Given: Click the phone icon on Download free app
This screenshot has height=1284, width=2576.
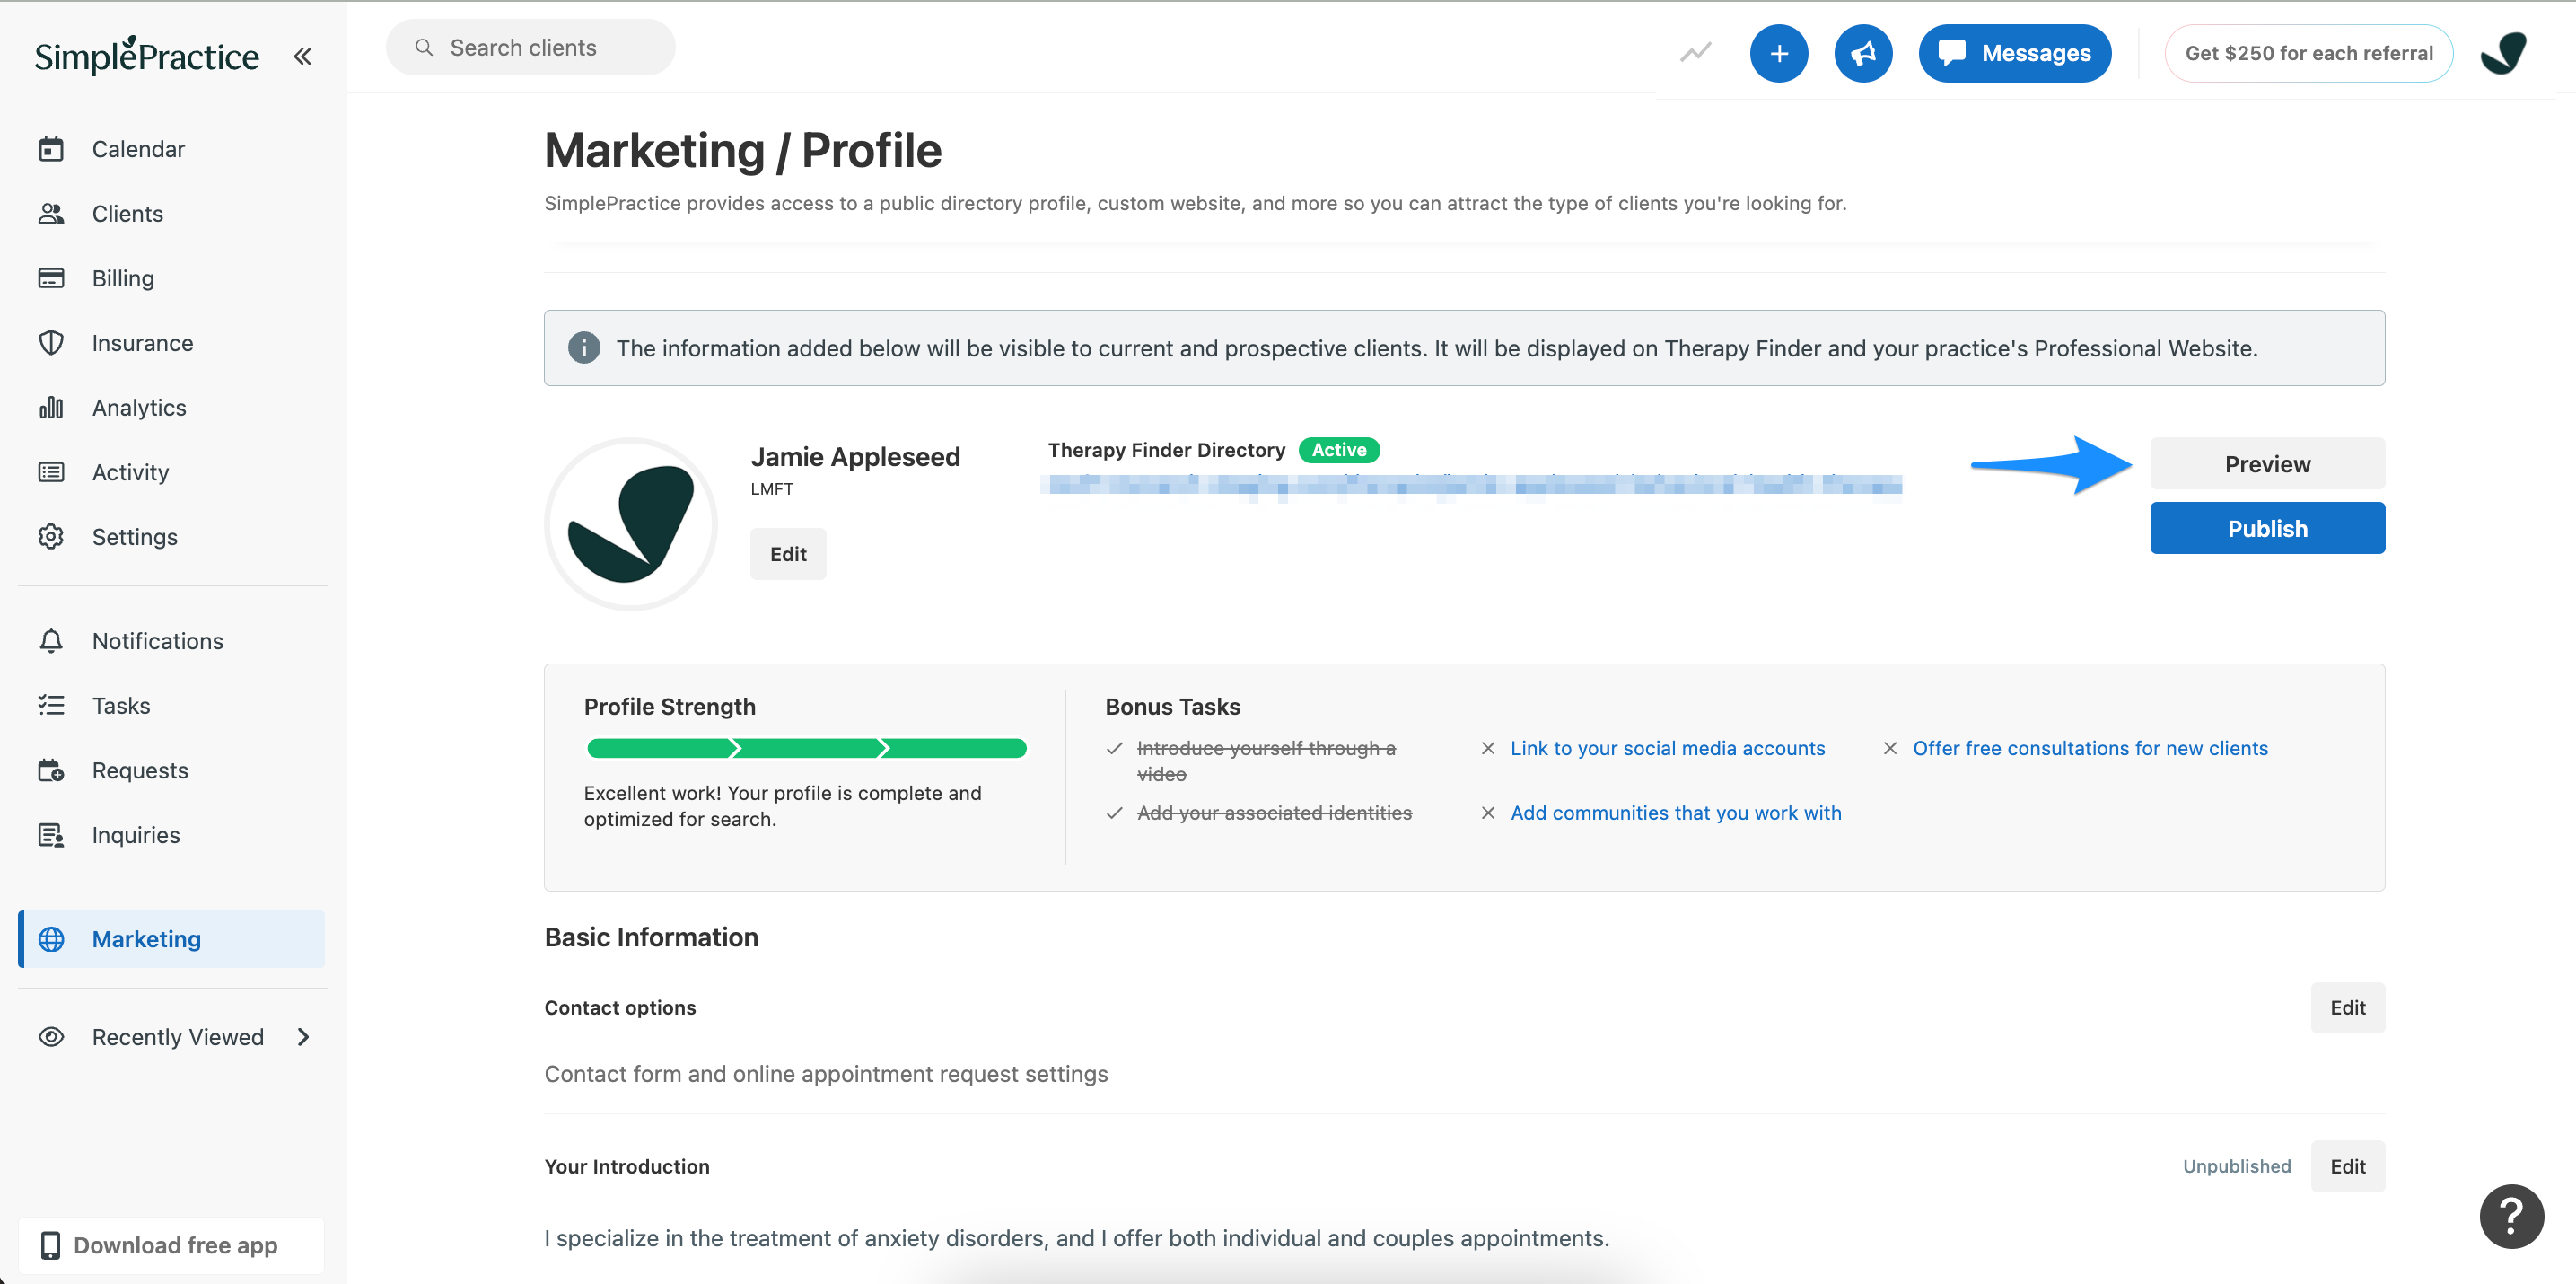Looking at the screenshot, I should click(49, 1245).
